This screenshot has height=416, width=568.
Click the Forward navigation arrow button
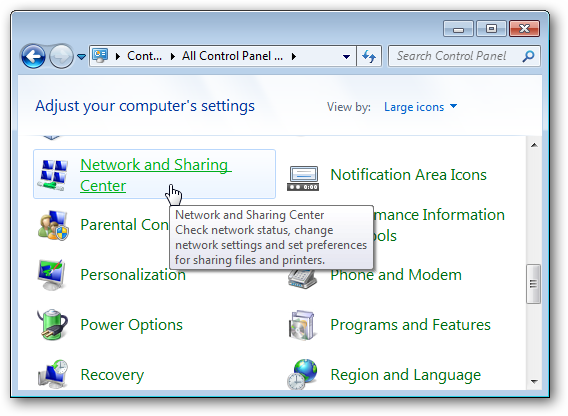point(61,56)
